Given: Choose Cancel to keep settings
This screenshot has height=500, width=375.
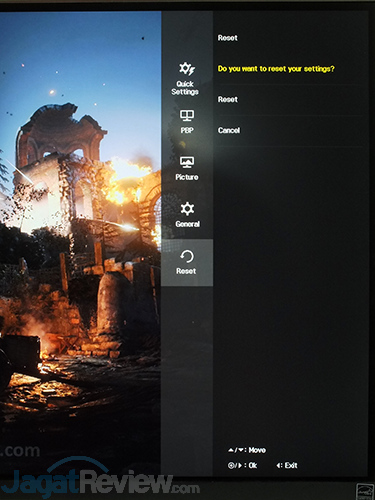Looking at the screenshot, I should pos(229,130).
